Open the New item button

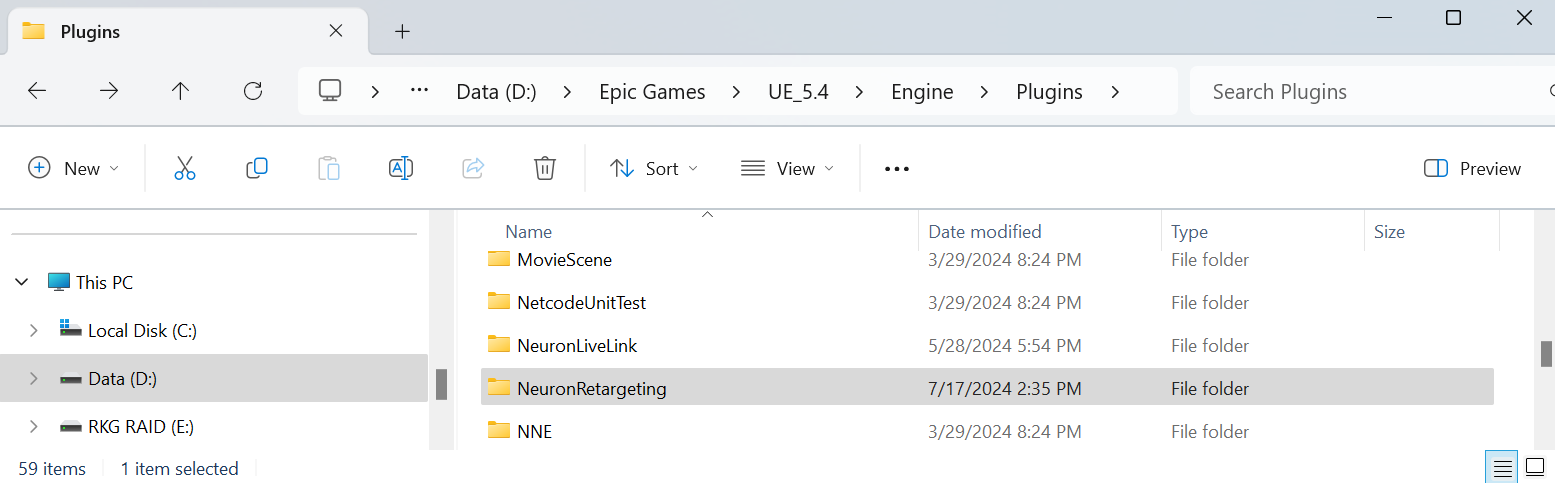[x=73, y=168]
